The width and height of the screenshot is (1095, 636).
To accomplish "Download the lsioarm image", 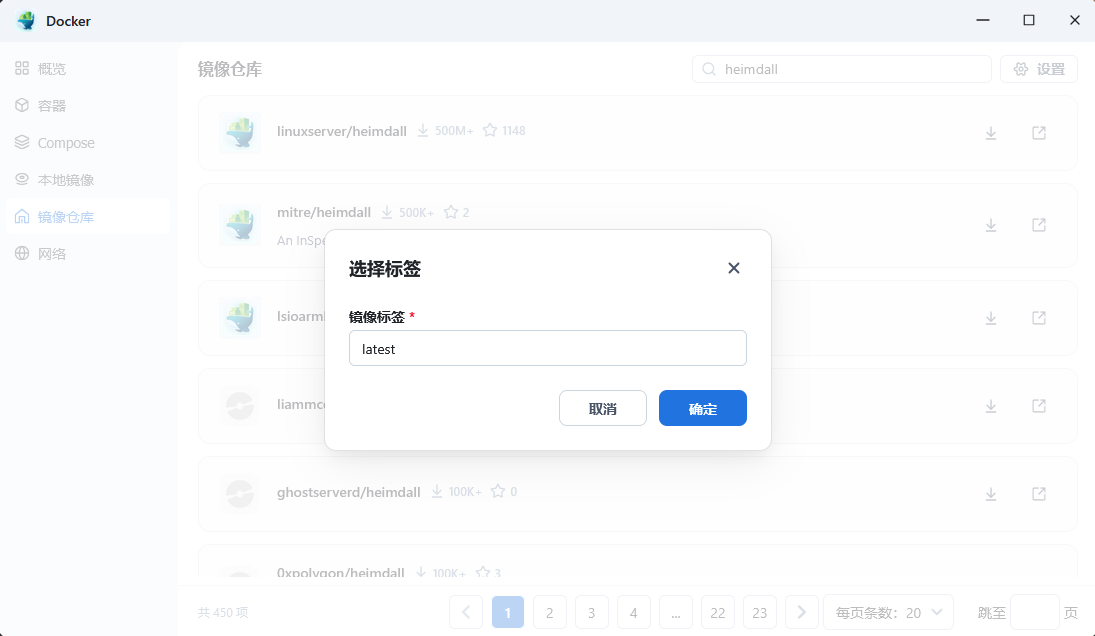I will click(x=990, y=318).
